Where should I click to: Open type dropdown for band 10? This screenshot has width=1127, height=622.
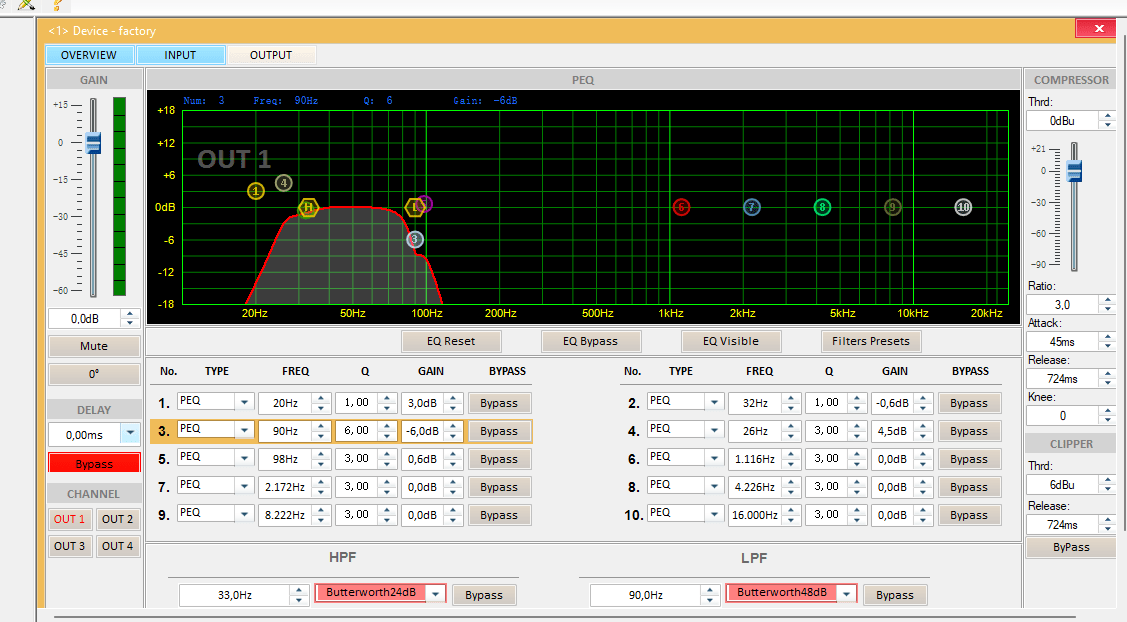click(714, 514)
